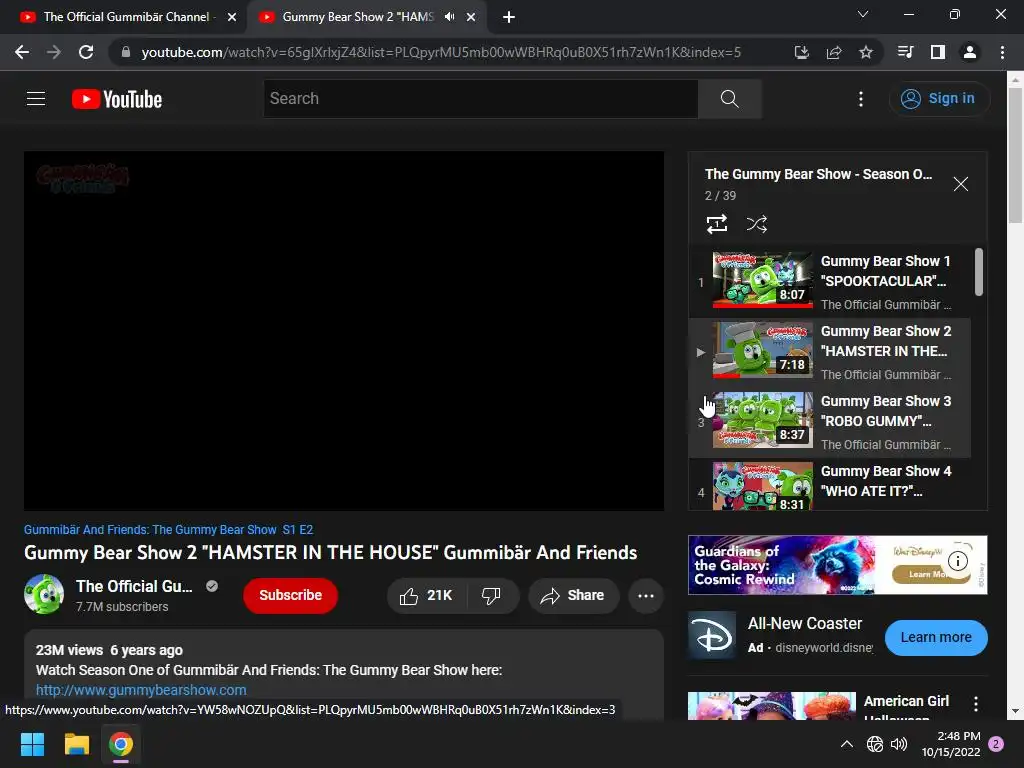Open media controls icon in toolbar
Viewport: 1024px width, 768px height.
click(x=906, y=52)
